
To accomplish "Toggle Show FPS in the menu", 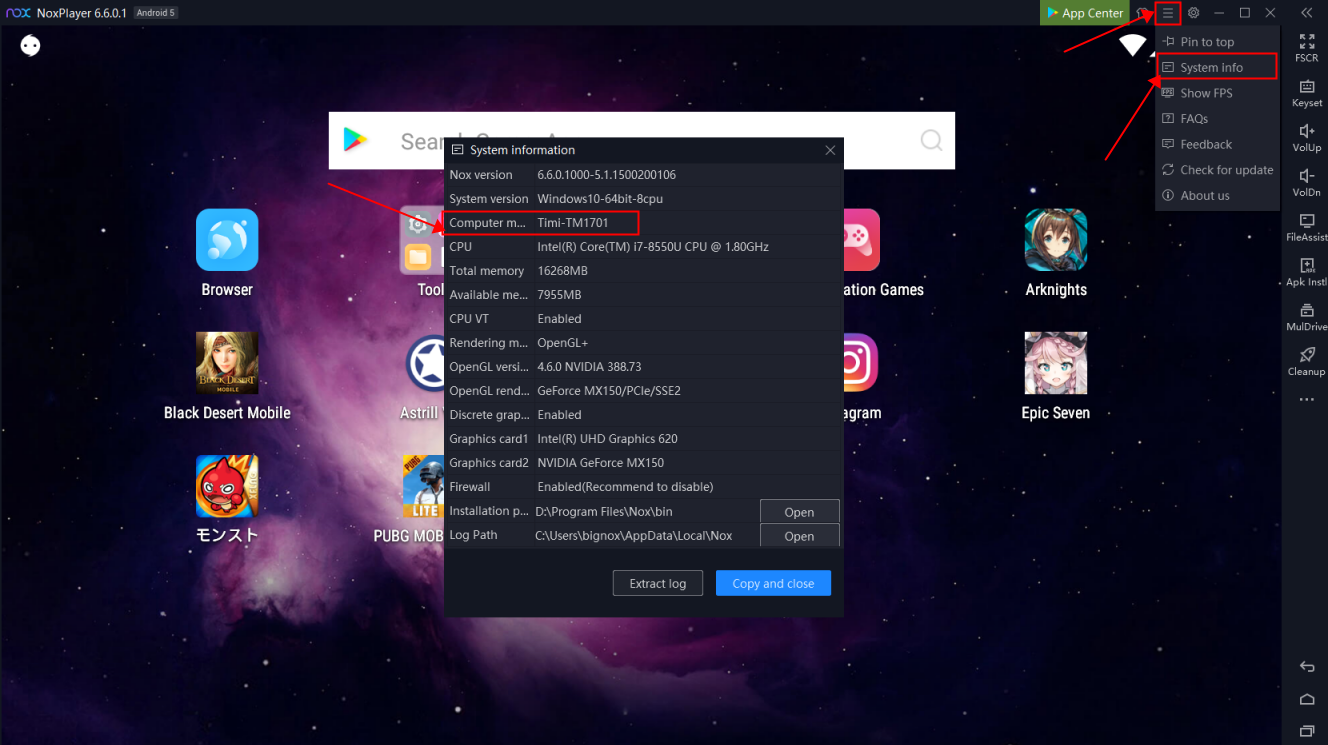I will (x=1206, y=93).
